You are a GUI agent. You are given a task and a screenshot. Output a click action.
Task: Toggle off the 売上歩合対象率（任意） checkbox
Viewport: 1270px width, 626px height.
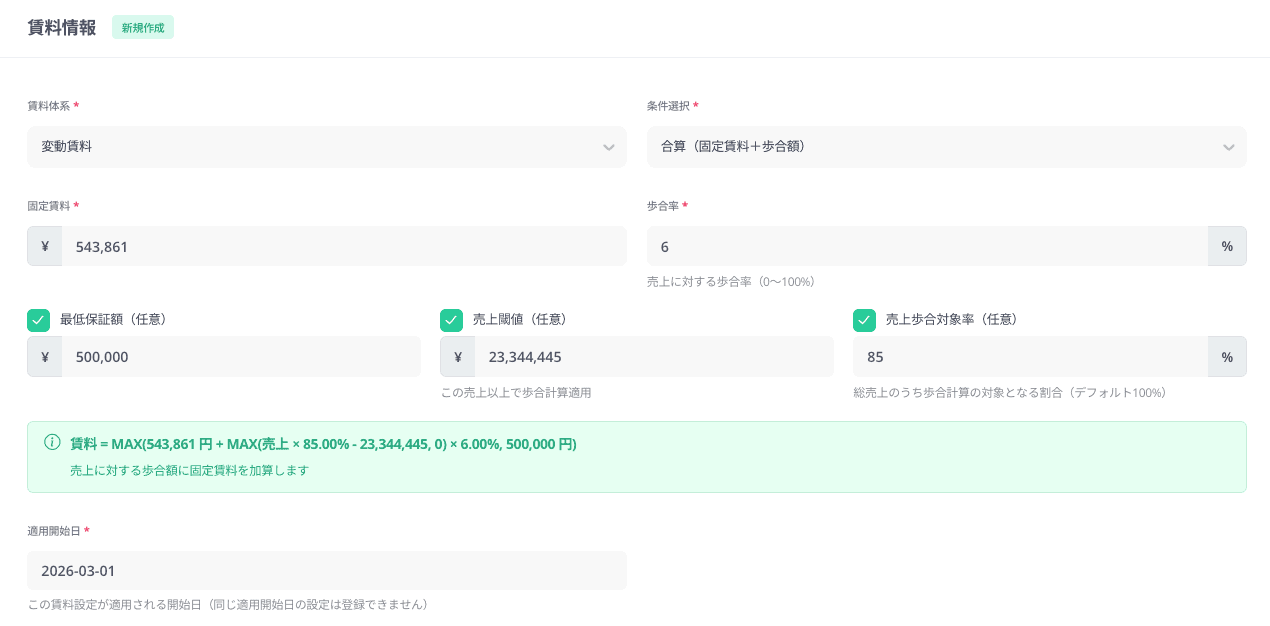click(864, 320)
